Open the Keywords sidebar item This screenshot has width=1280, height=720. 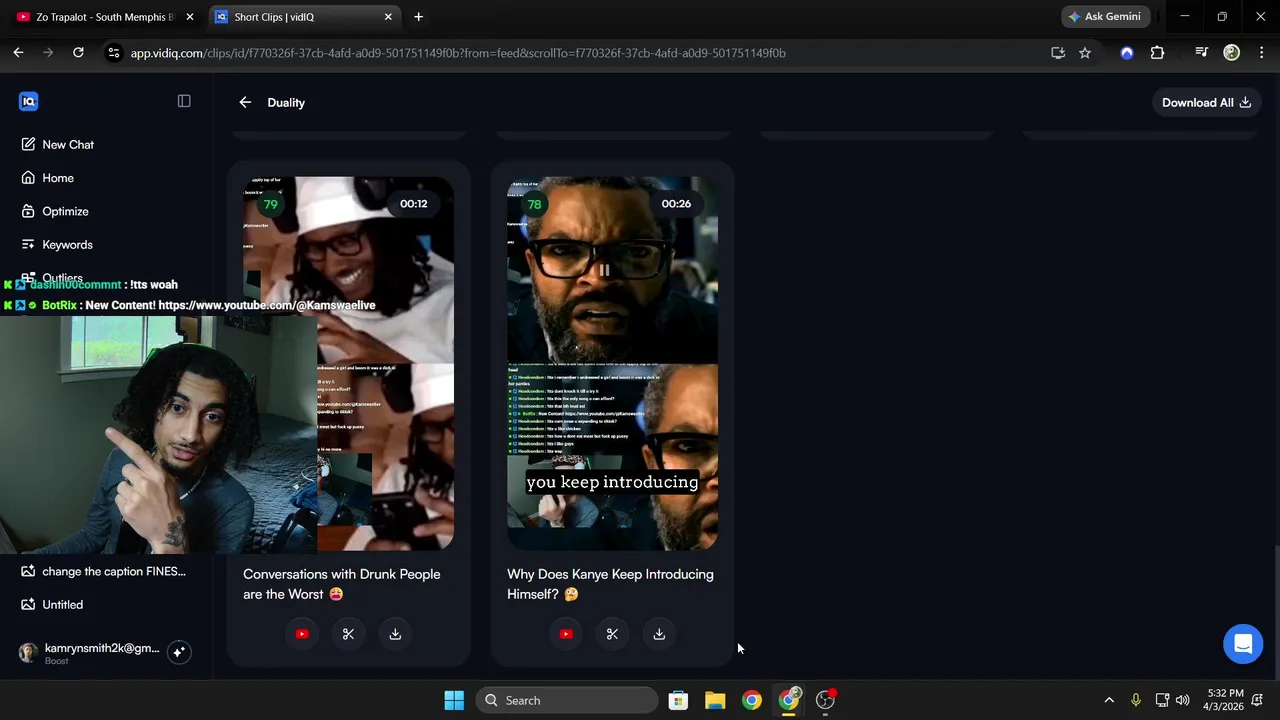[57, 245]
